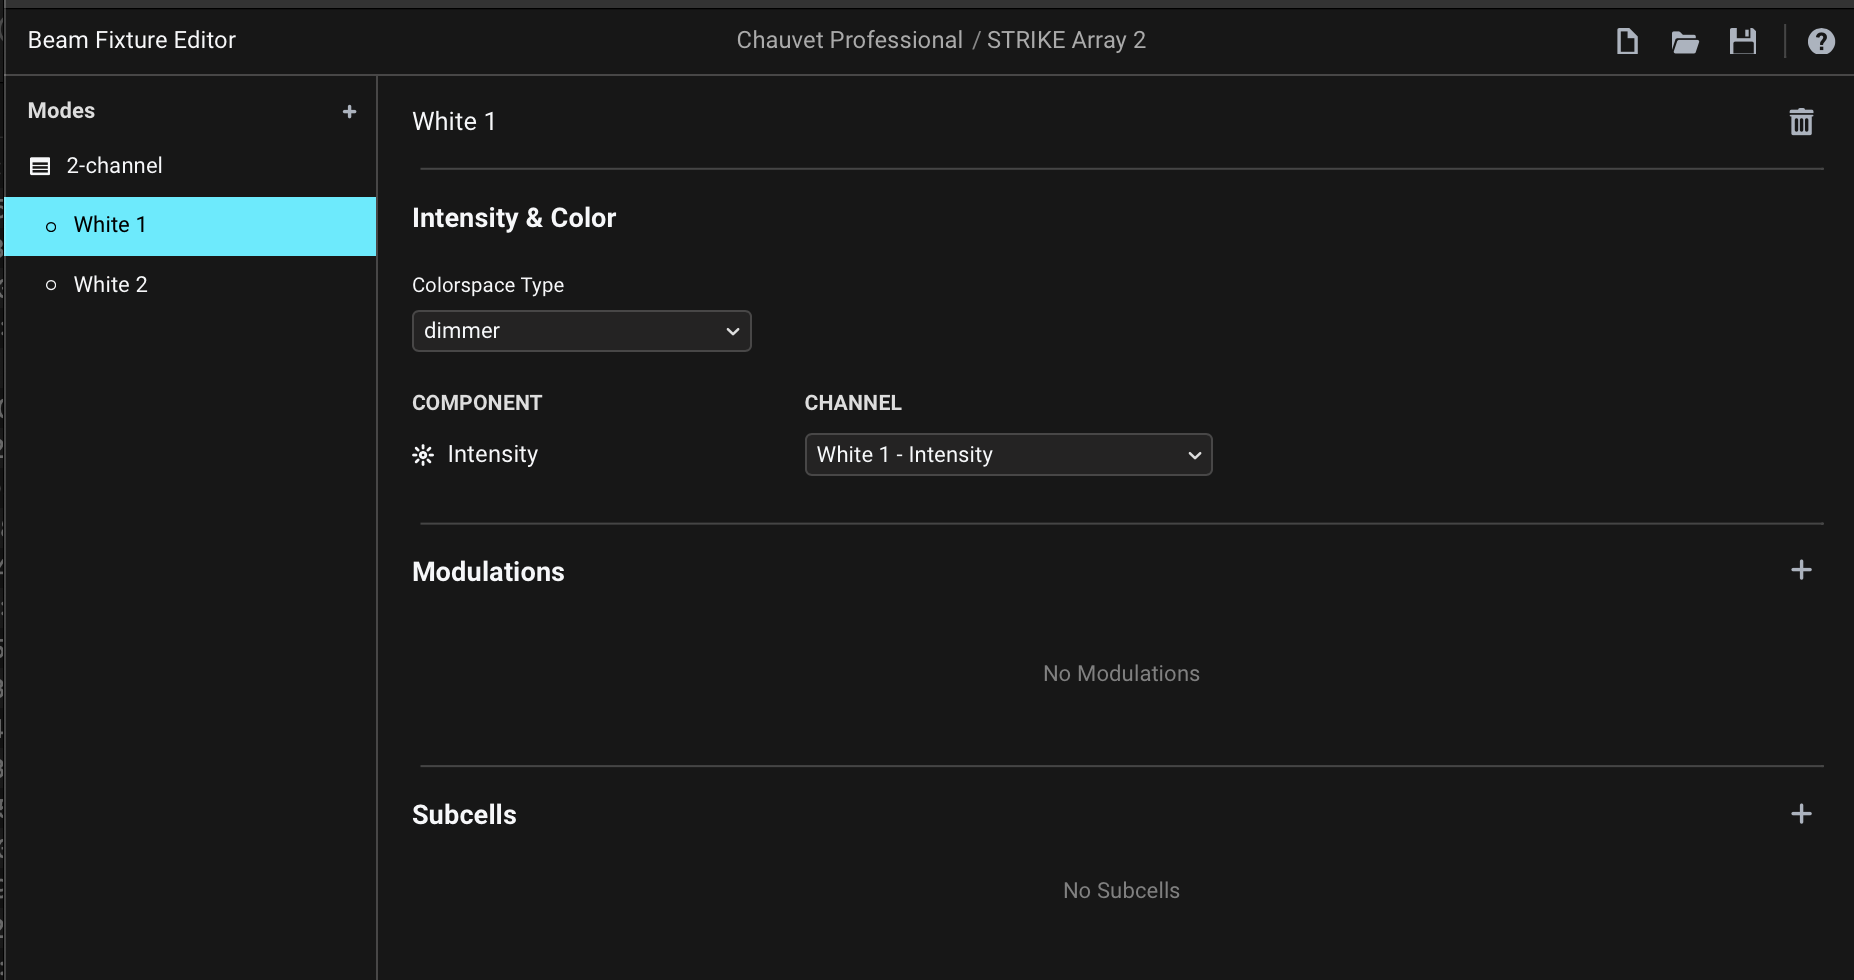
Task: Add a new mode with the Modes plus
Action: click(349, 112)
